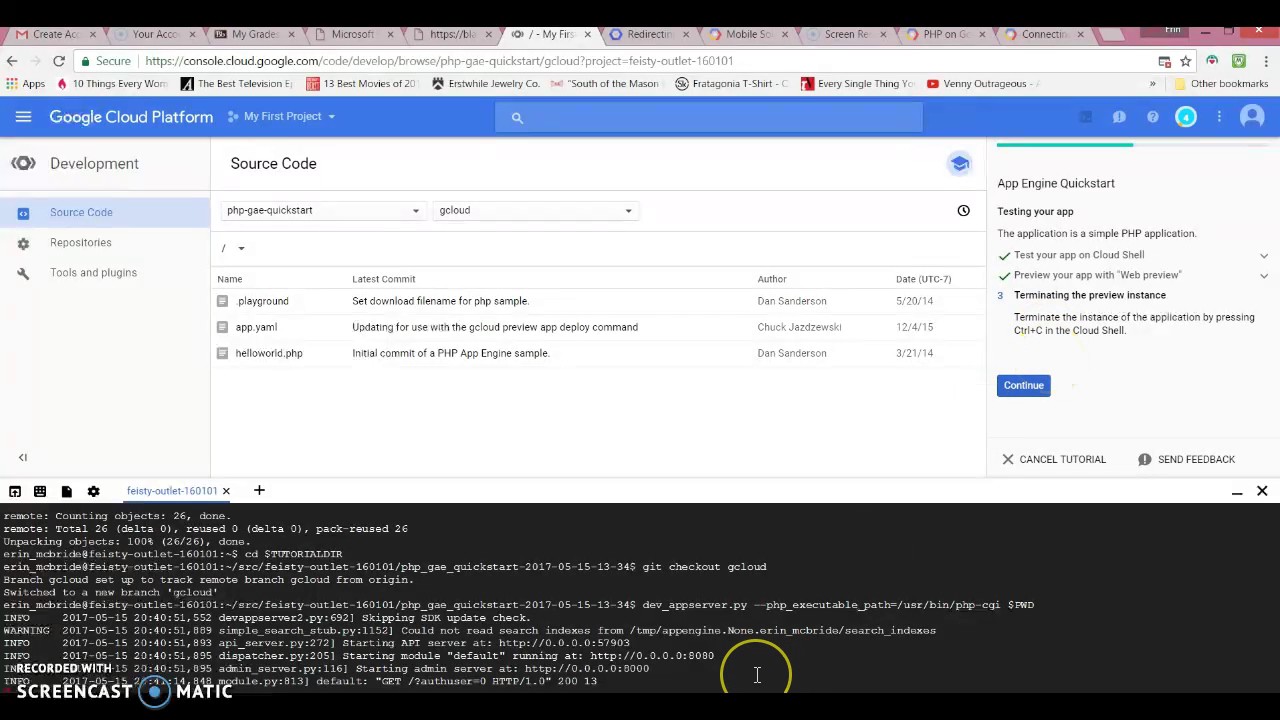This screenshot has width=1280, height=720.
Task: Open the Other bookmarks folder
Action: pyautogui.click(x=1221, y=84)
